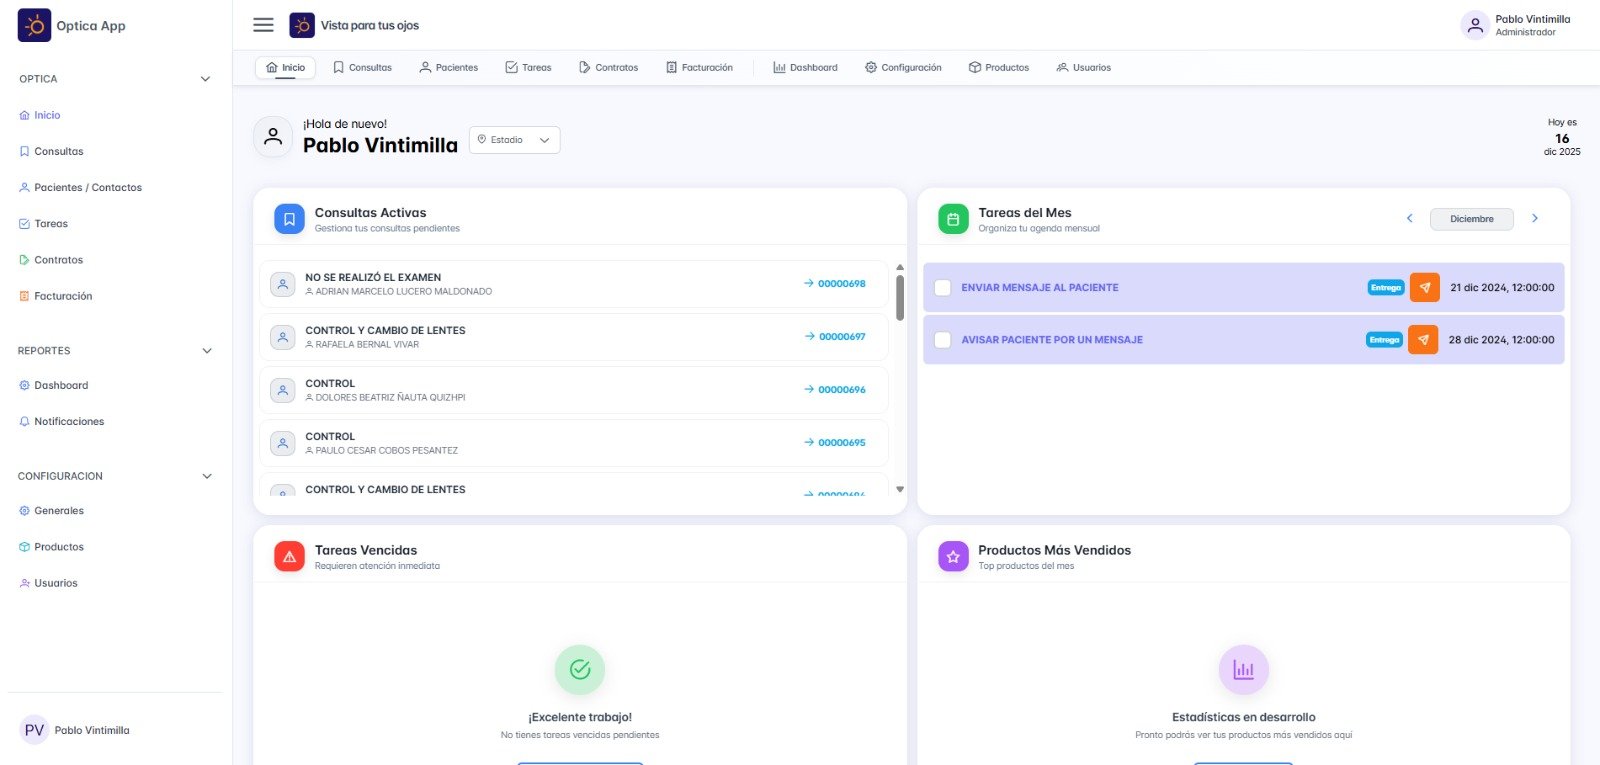Screen dimensions: 1600x765
Task: Click orange send icon for AVISAR PACIENTE task
Action: pos(1422,340)
